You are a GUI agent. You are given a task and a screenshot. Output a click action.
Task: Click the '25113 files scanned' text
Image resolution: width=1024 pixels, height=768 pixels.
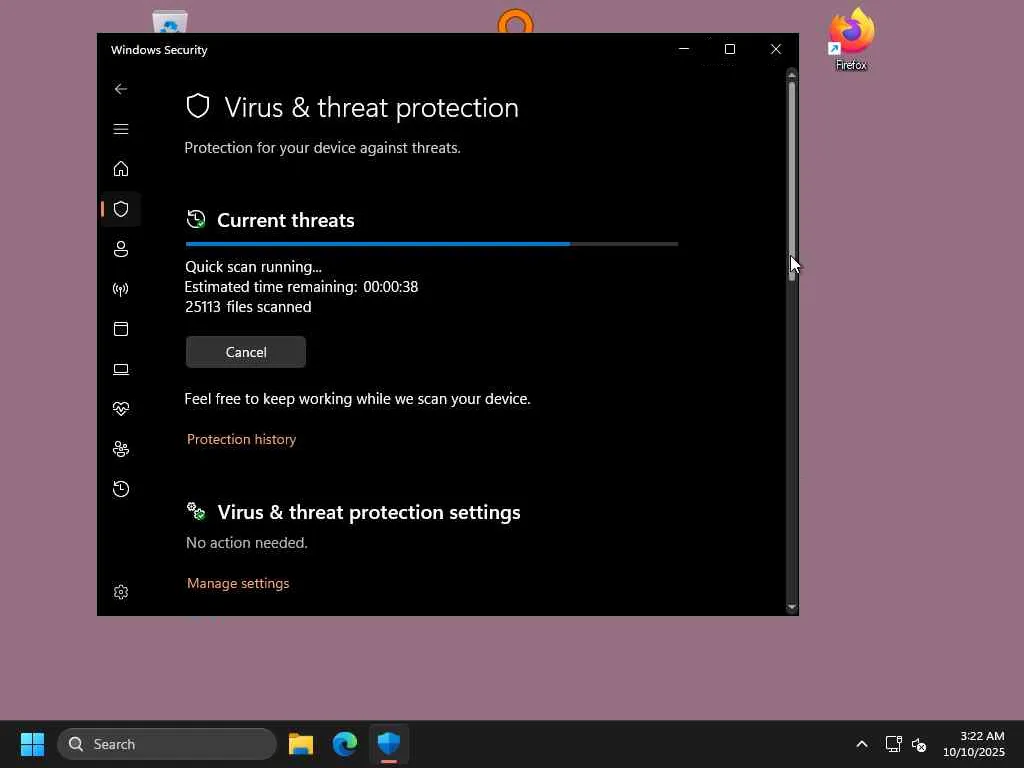(248, 307)
